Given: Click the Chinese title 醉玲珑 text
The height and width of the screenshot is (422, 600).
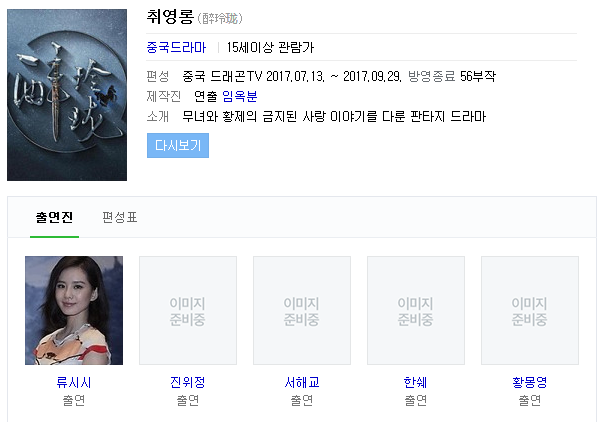Looking at the screenshot, I should pos(220,18).
